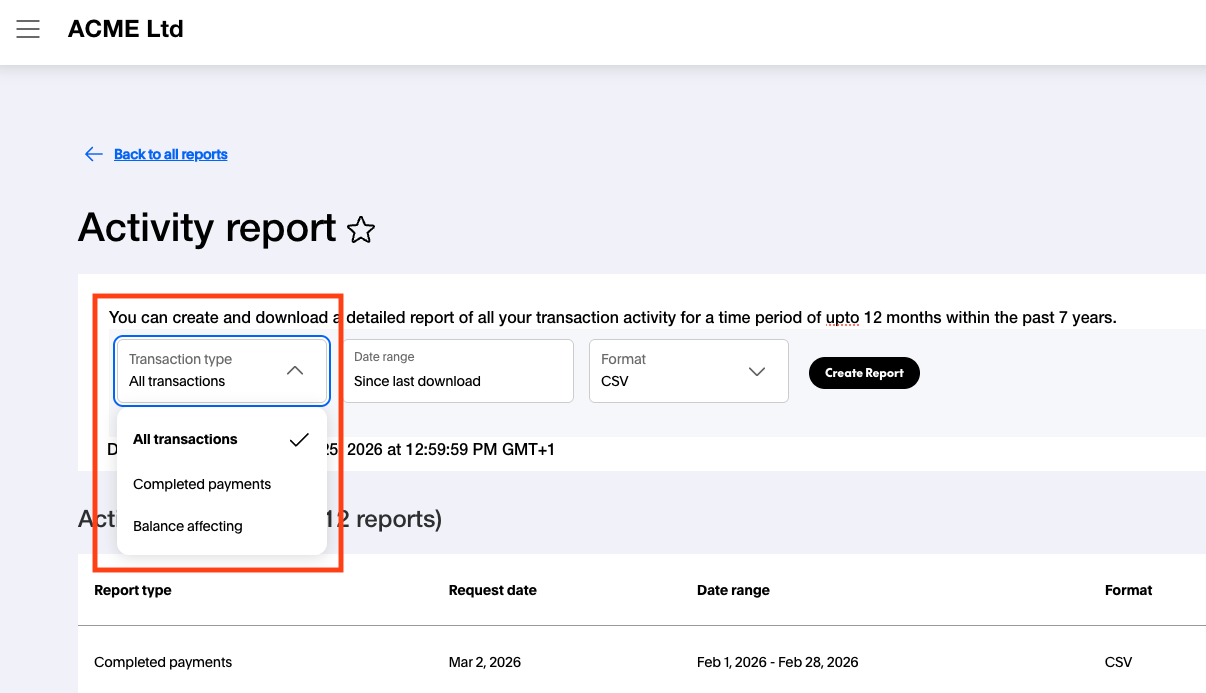Screen dimensions: 1206x693
Task: Click the ACME Ltd logo
Action: 125,28
